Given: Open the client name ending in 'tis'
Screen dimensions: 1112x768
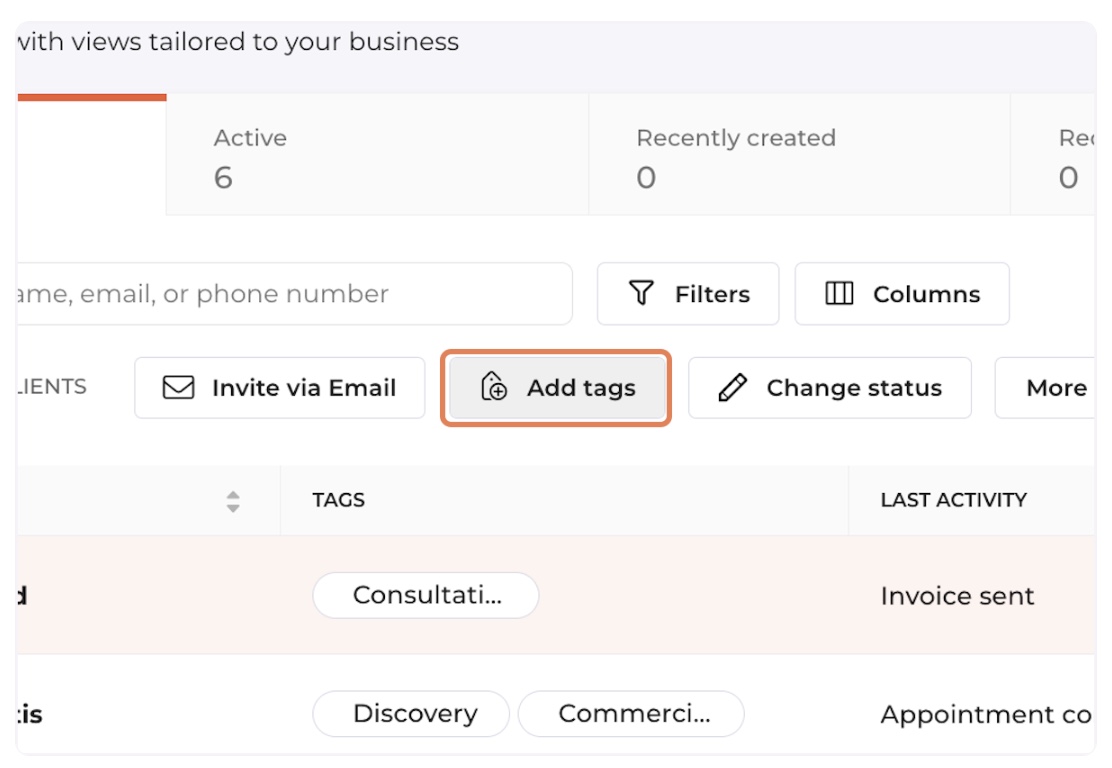Looking at the screenshot, I should pos(30,714).
